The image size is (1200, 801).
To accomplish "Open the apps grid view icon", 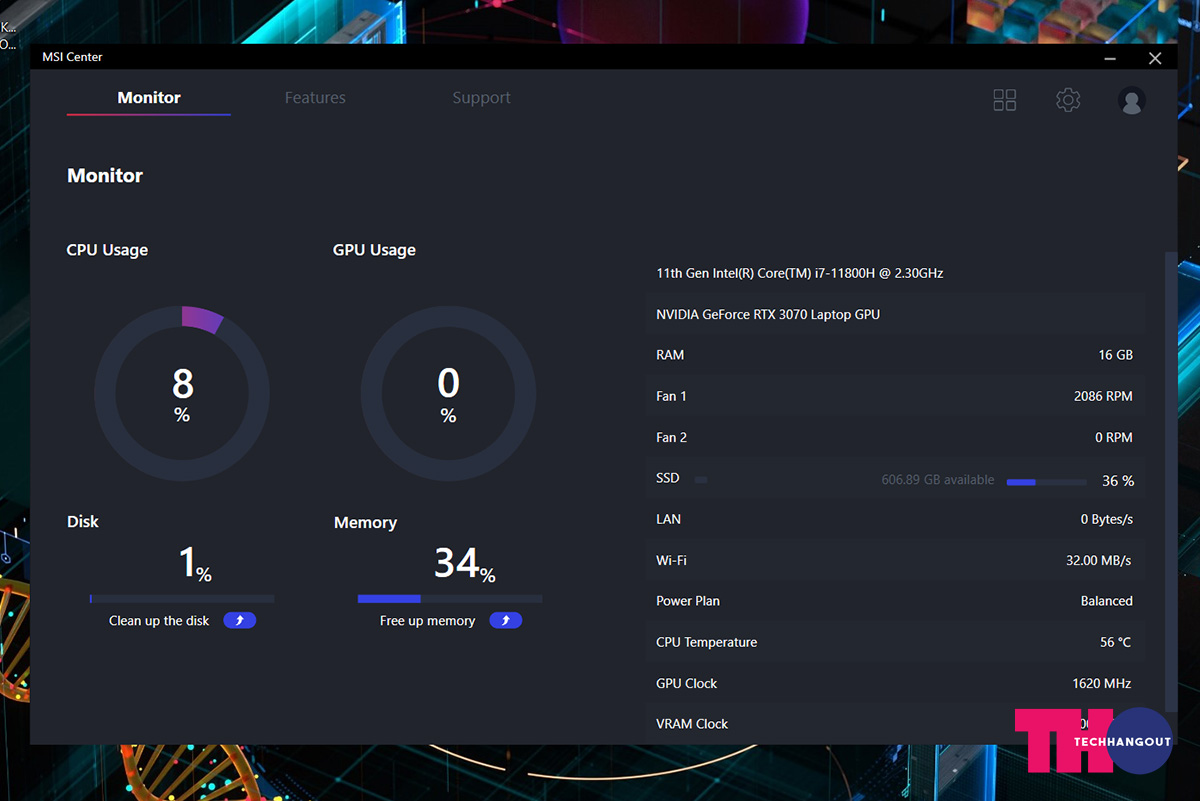I will (1004, 100).
